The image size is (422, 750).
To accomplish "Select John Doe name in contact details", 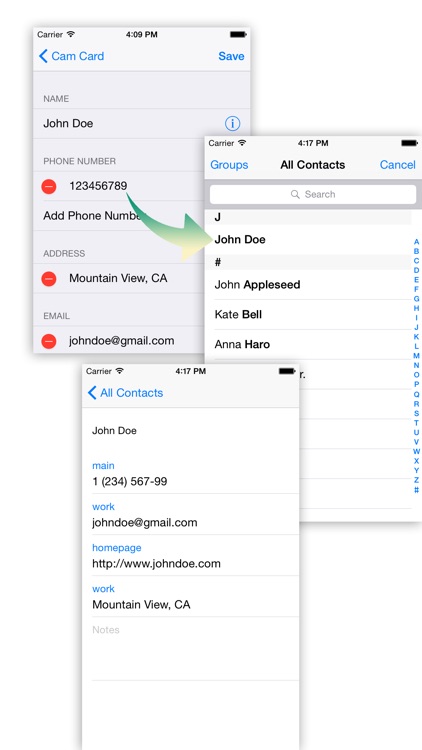I will coord(114,430).
